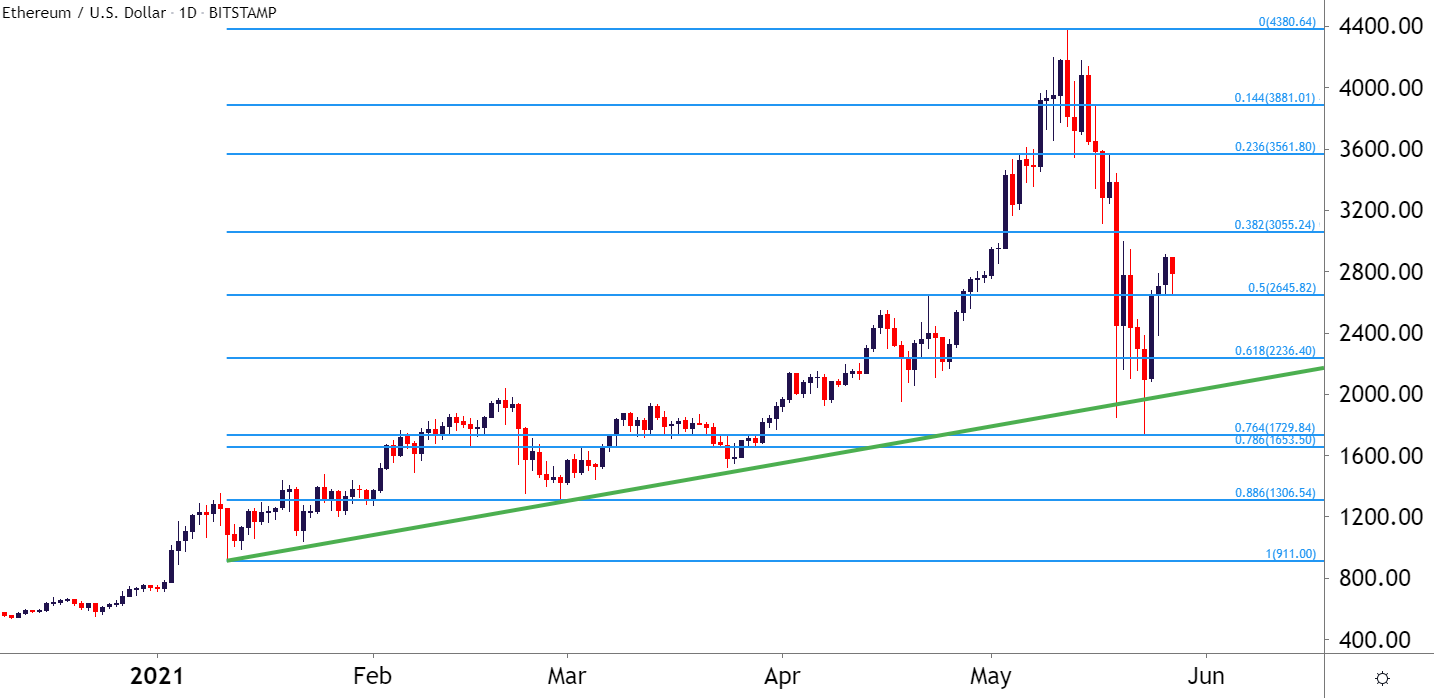This screenshot has height=698, width=1434.
Task: Click the 2800.00 price axis label
Action: click(1379, 272)
